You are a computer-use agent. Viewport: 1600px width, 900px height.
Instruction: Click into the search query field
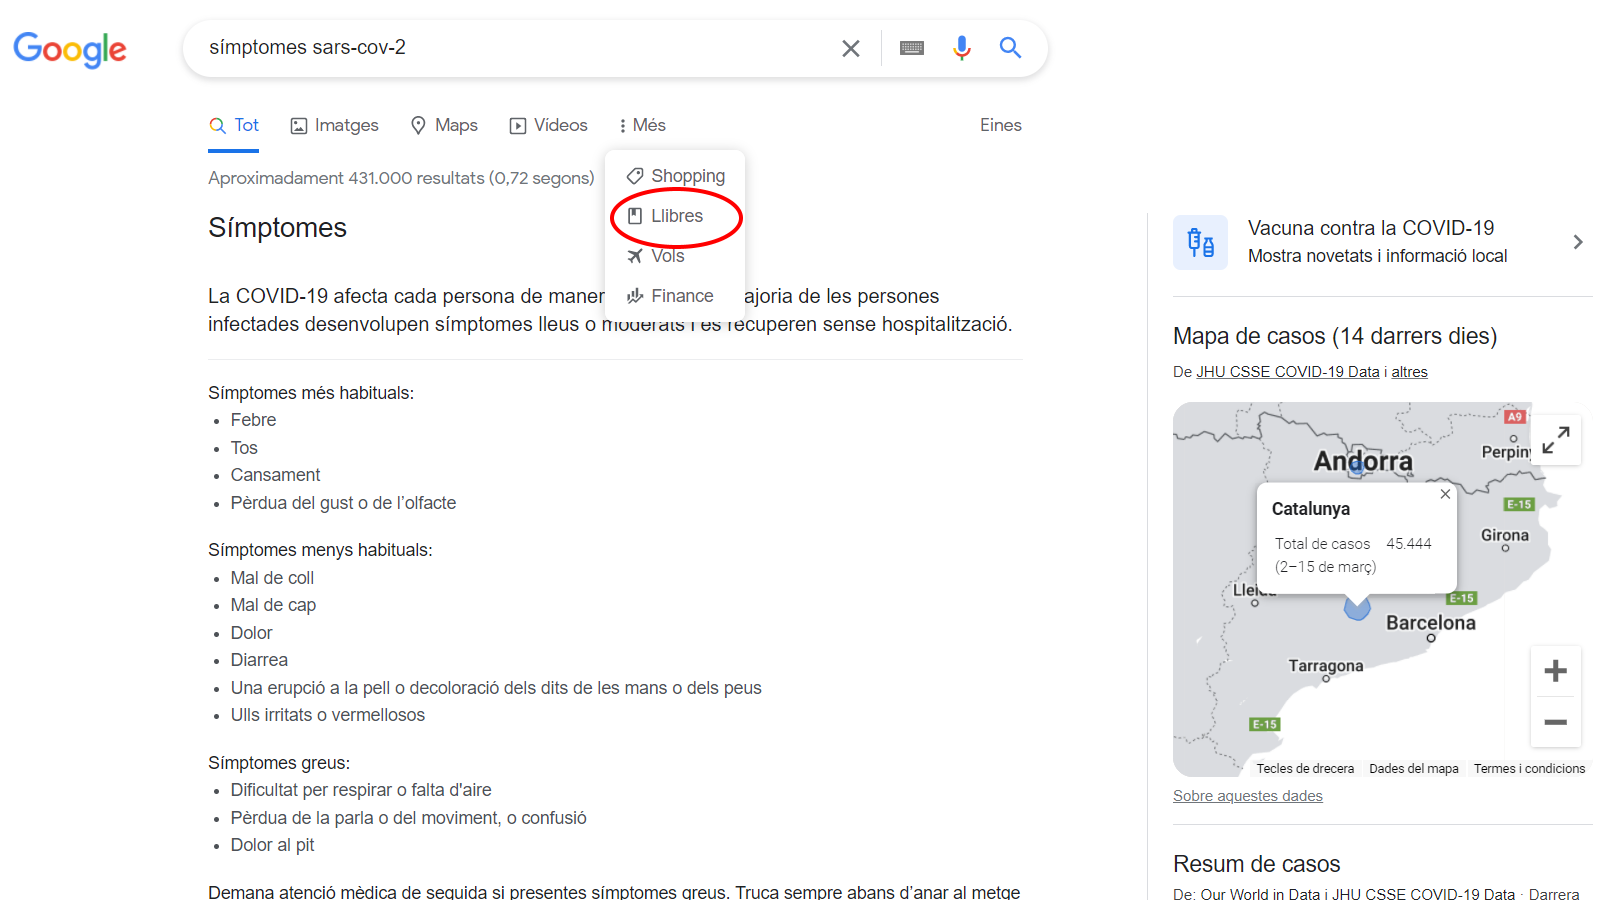coord(500,48)
